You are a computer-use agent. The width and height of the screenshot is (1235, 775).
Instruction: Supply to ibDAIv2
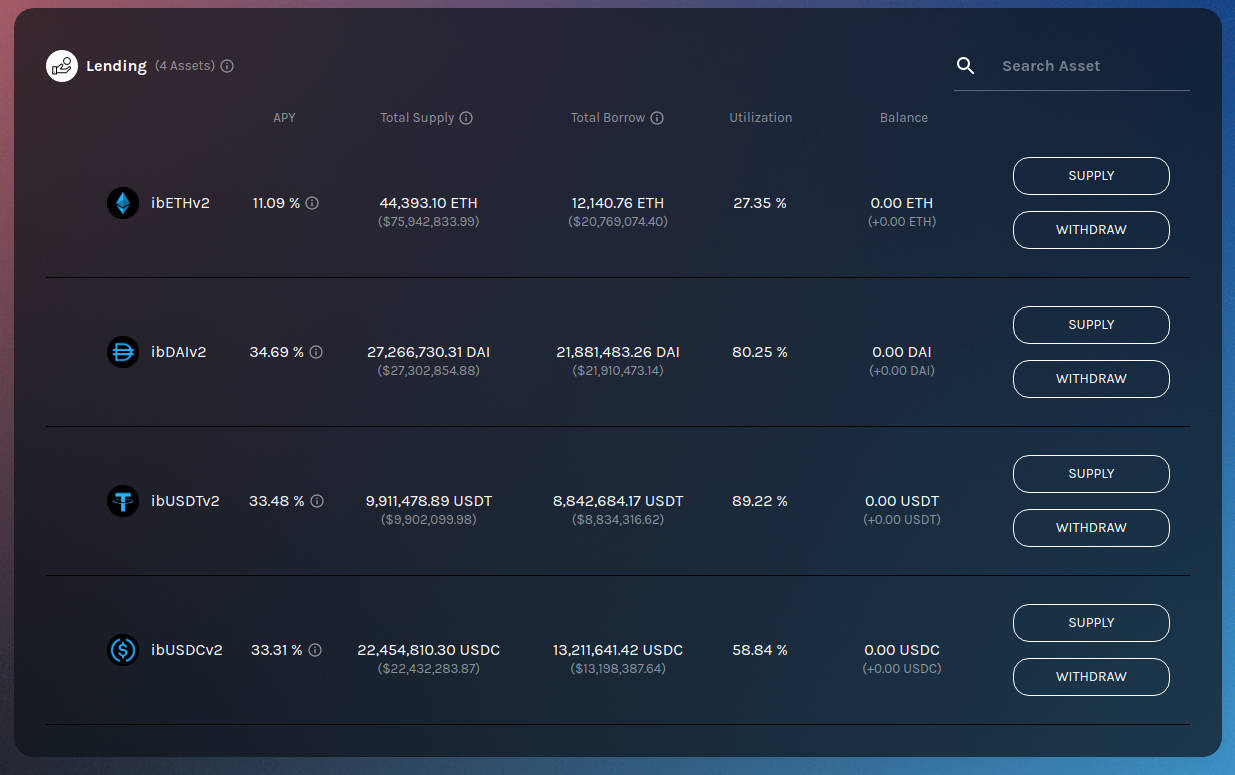(1091, 325)
